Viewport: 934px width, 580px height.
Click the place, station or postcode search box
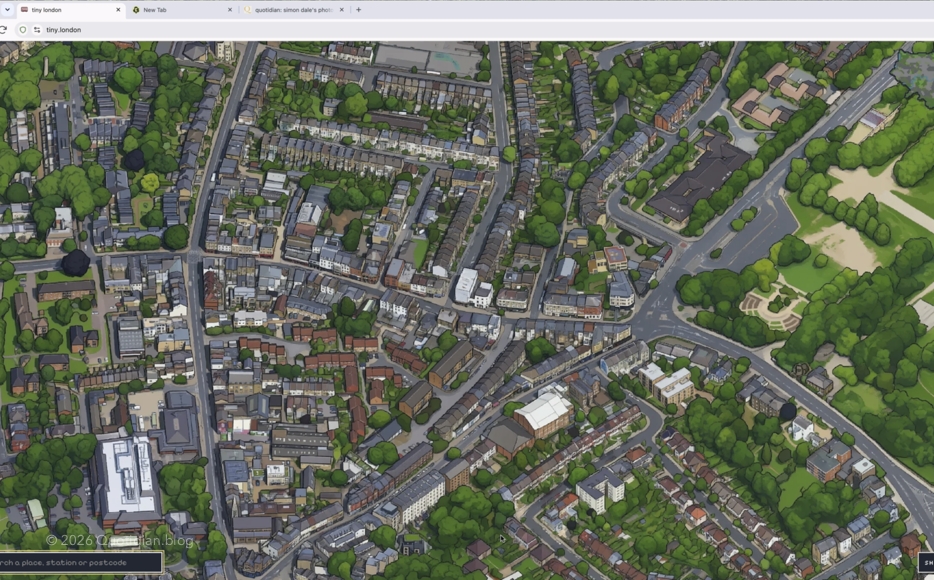(80, 563)
